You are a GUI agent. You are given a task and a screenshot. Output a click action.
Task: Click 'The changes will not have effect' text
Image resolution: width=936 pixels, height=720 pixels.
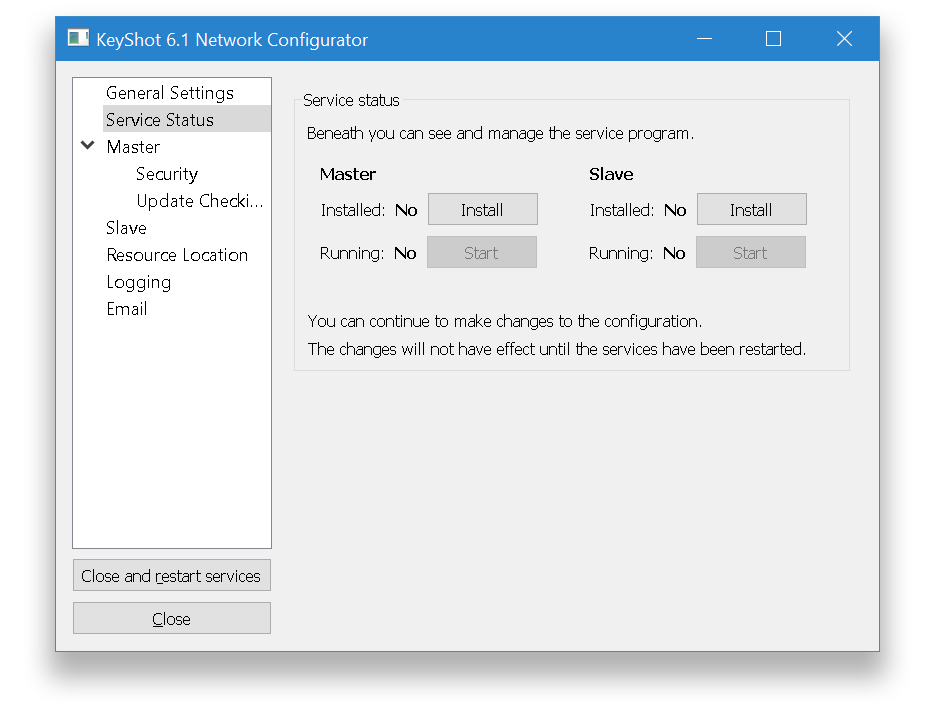(557, 349)
